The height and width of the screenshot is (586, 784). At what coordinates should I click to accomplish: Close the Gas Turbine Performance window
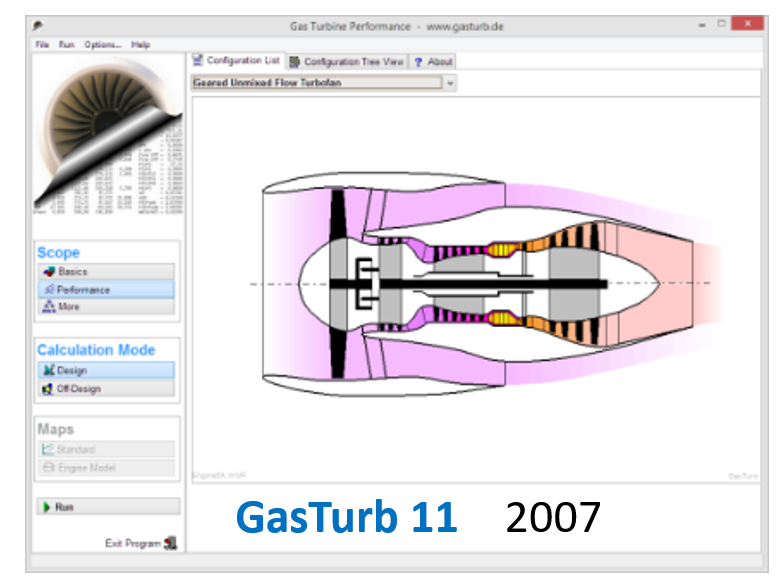click(748, 23)
